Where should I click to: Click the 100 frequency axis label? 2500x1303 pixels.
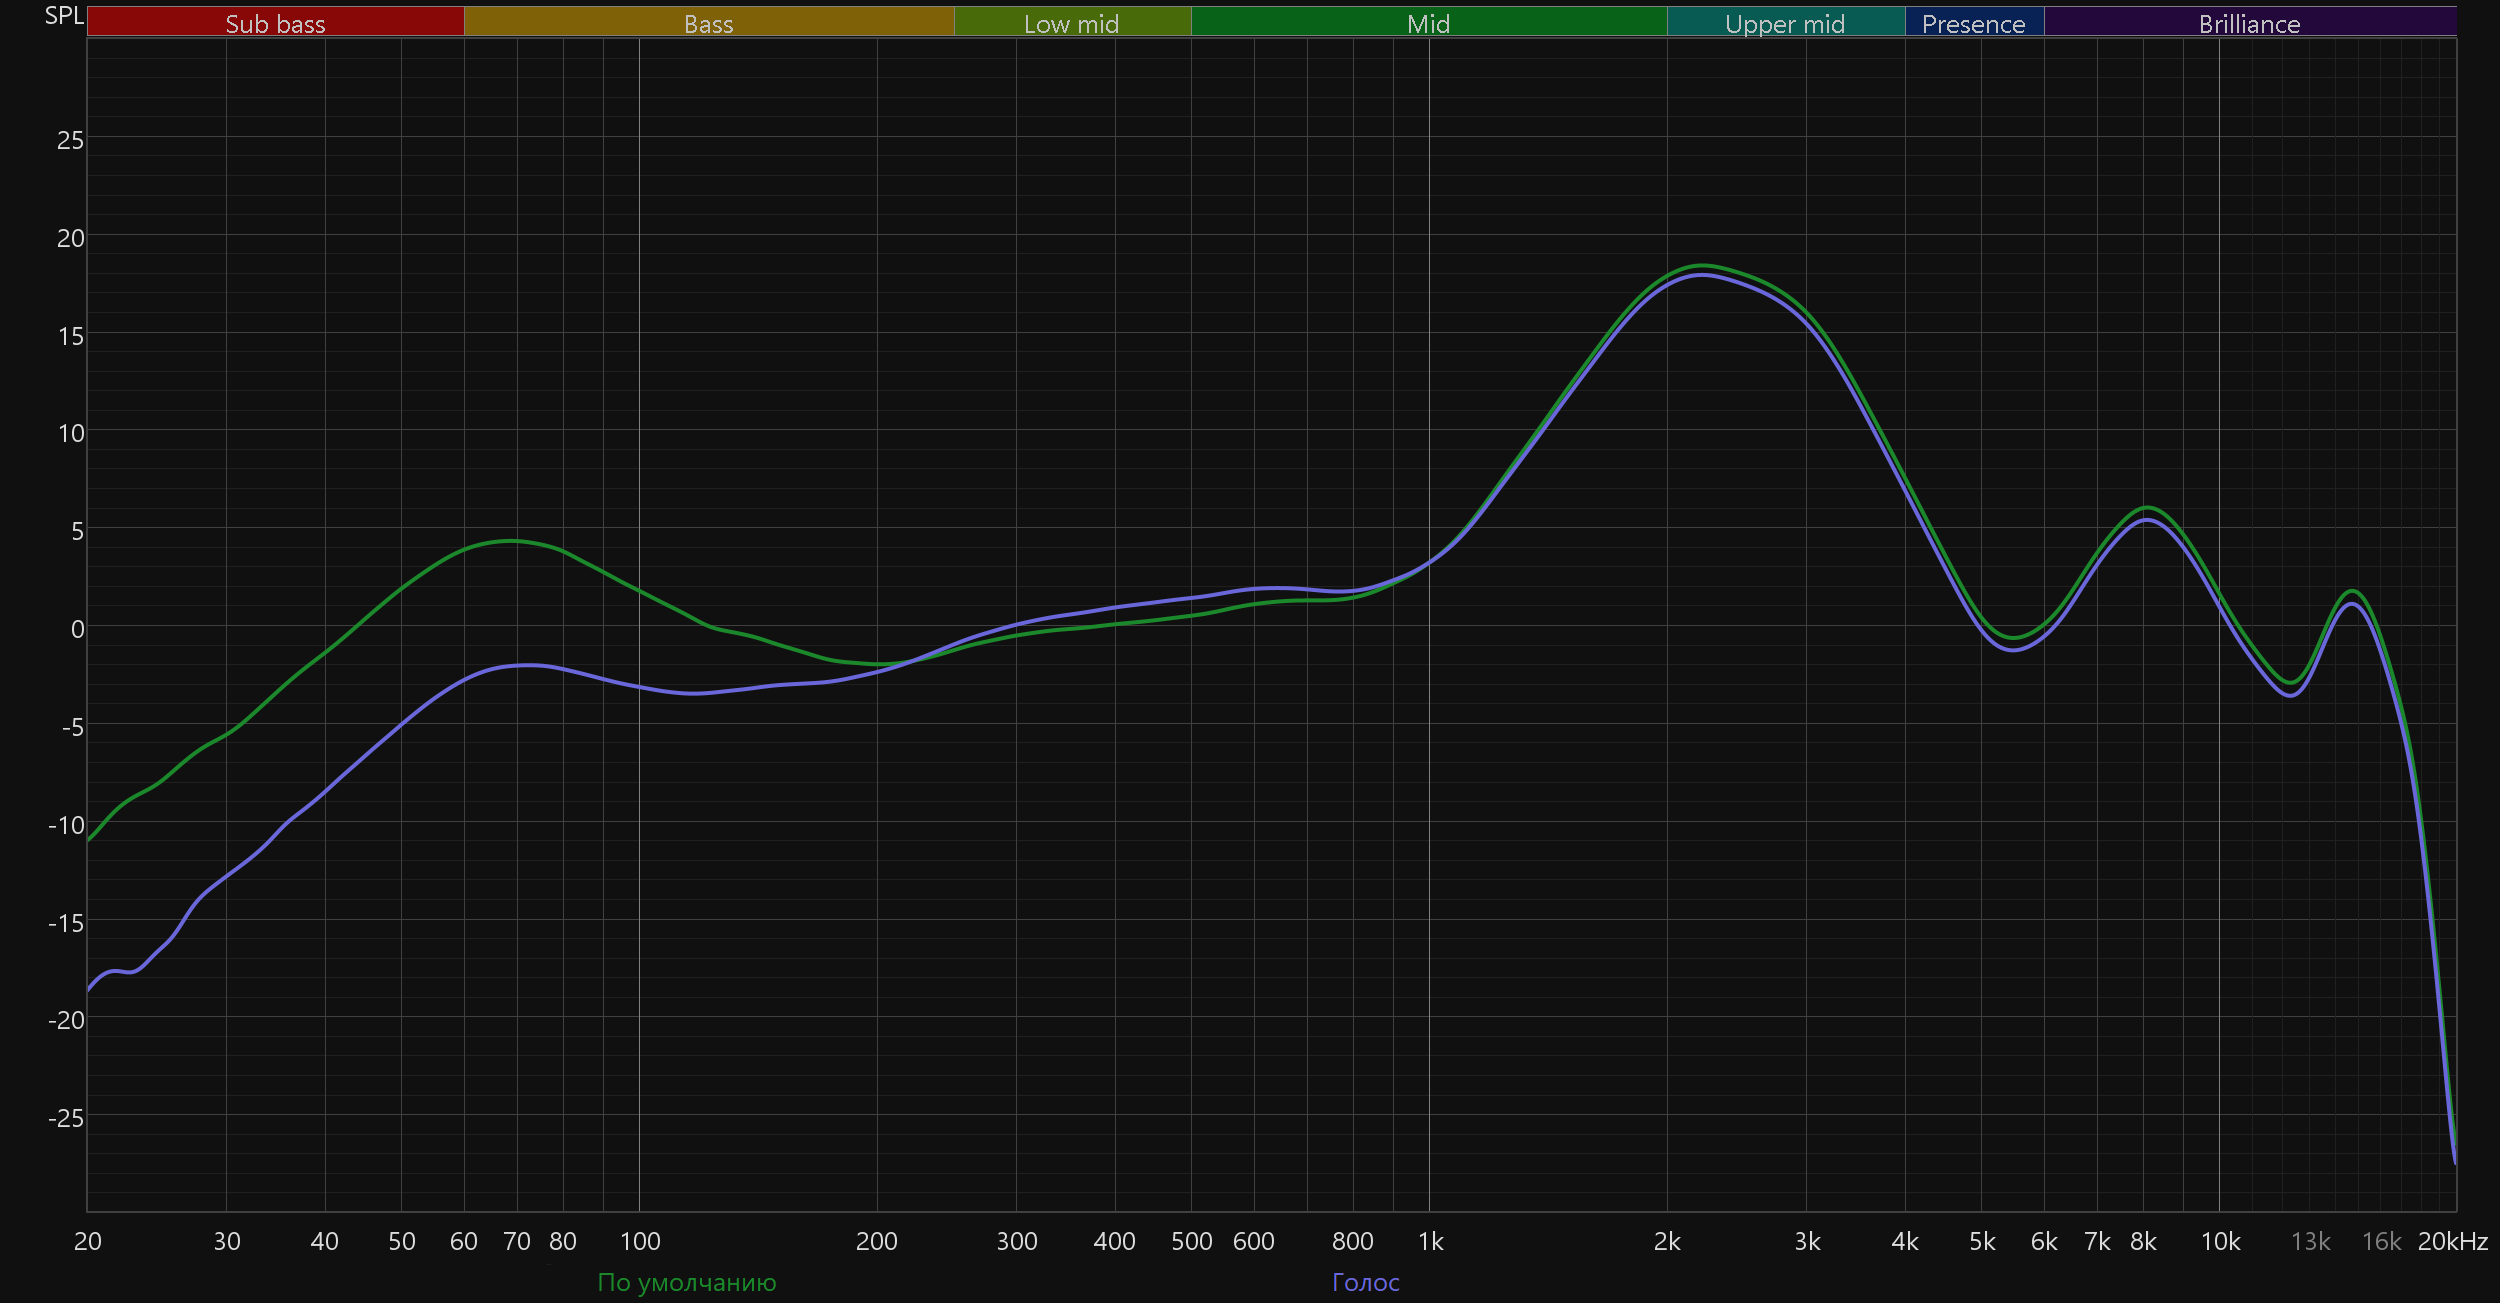tap(640, 1241)
